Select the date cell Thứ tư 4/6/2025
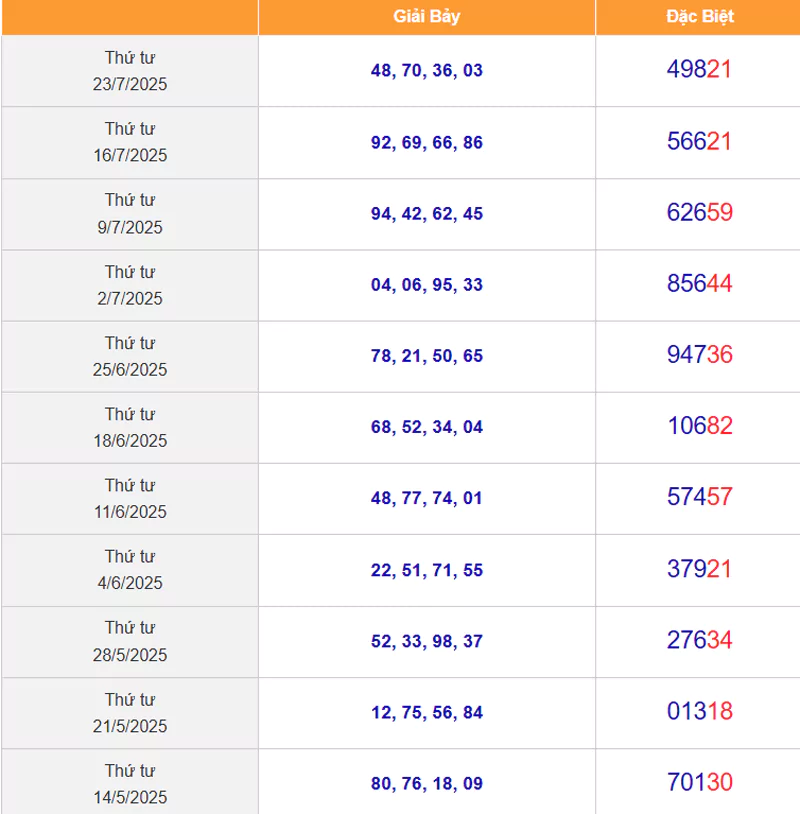The width and height of the screenshot is (800, 814). [130, 569]
